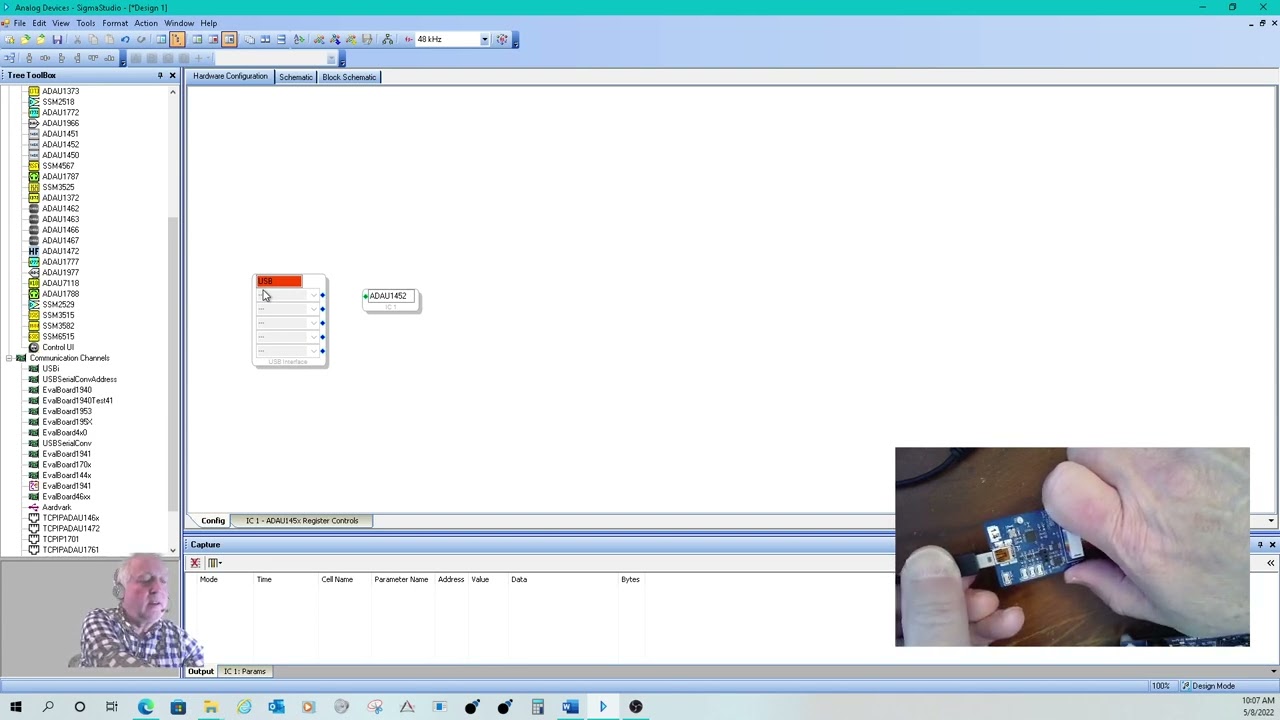Select USBi in Communication Channels
Viewport: 1280px width, 720px height.
(x=50, y=369)
